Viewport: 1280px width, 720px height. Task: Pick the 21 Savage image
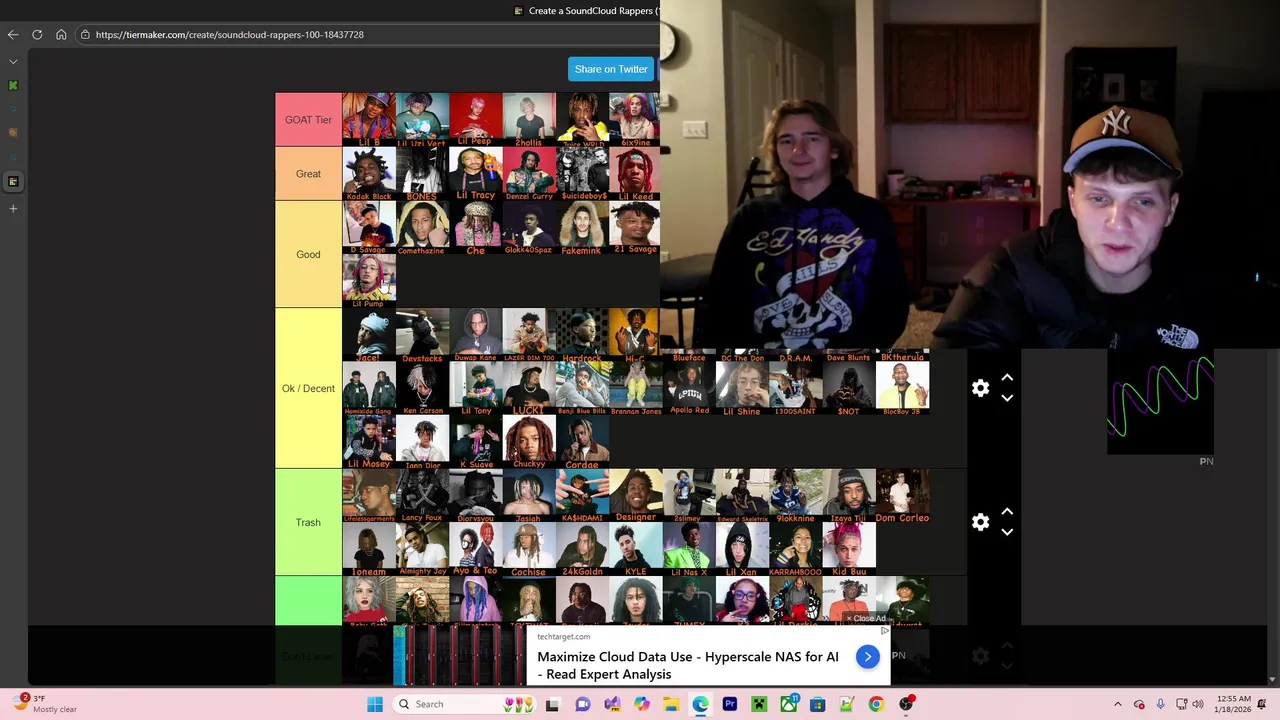pos(635,227)
